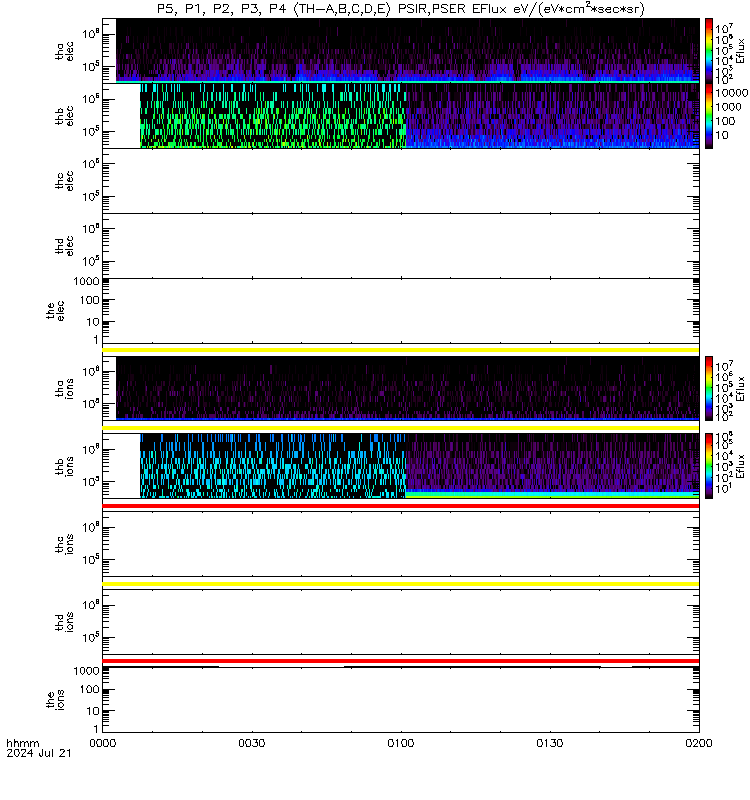Click the color bar beside tha ions panel
Screen dimensions: 750x800
[x=709, y=388]
